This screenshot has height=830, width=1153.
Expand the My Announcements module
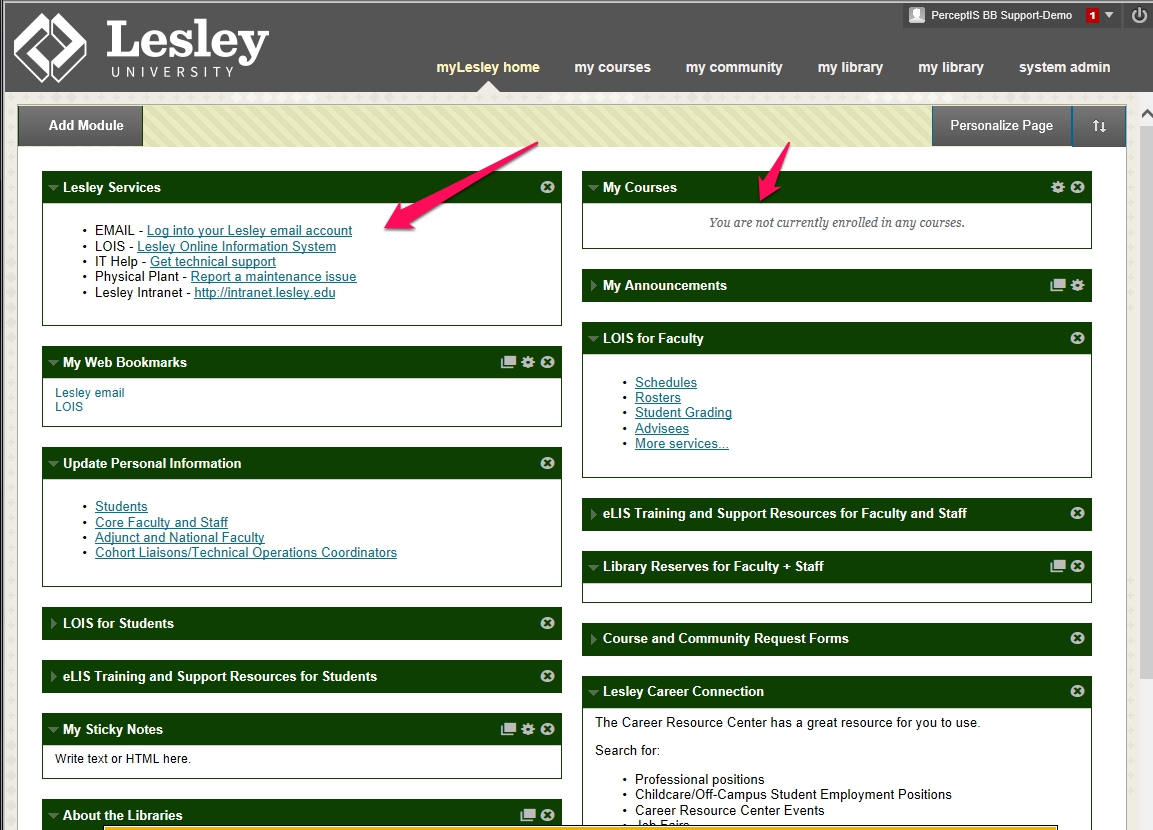click(x=593, y=285)
